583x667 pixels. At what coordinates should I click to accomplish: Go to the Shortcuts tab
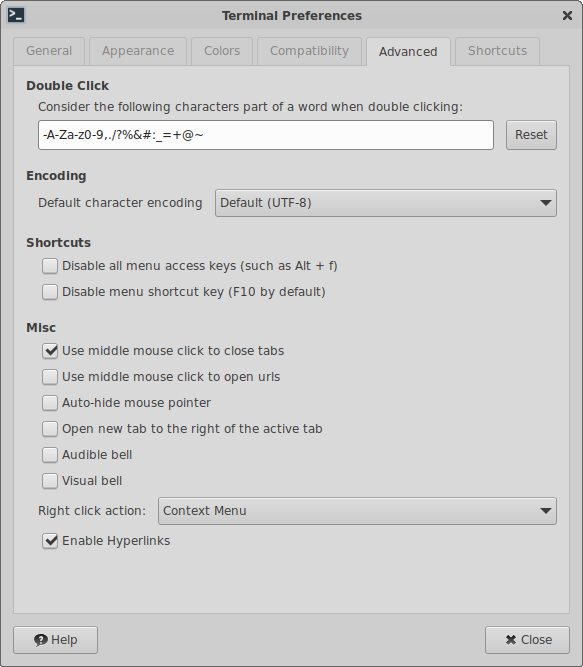coord(498,51)
